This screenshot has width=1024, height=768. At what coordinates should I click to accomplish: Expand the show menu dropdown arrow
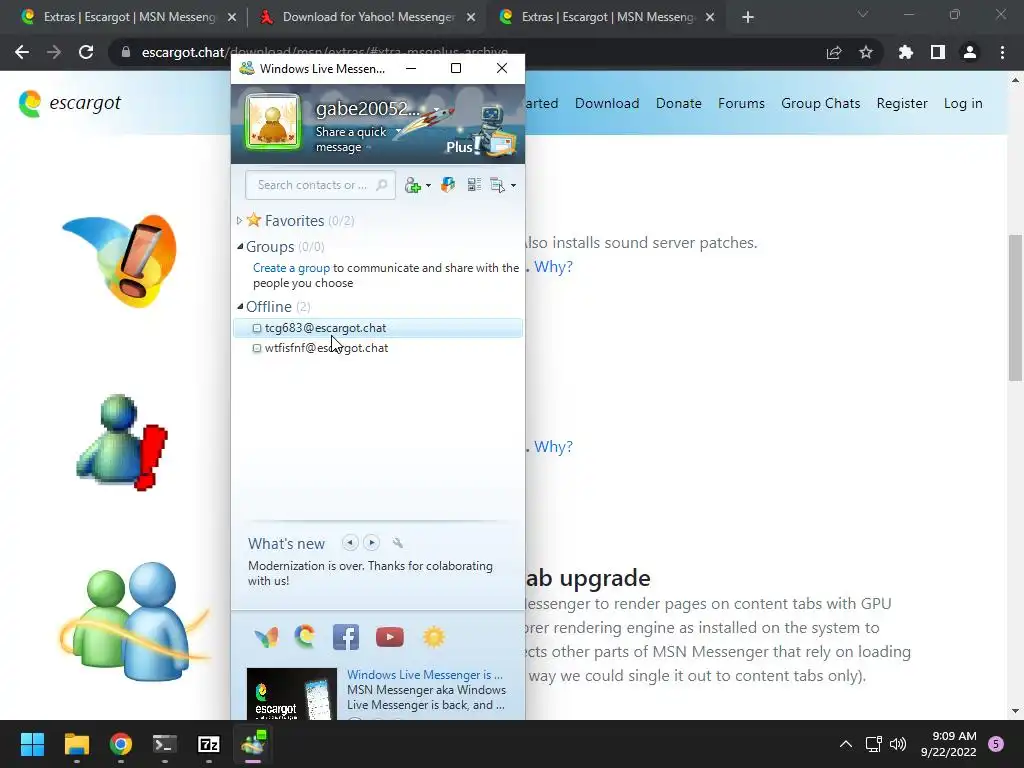click(513, 186)
